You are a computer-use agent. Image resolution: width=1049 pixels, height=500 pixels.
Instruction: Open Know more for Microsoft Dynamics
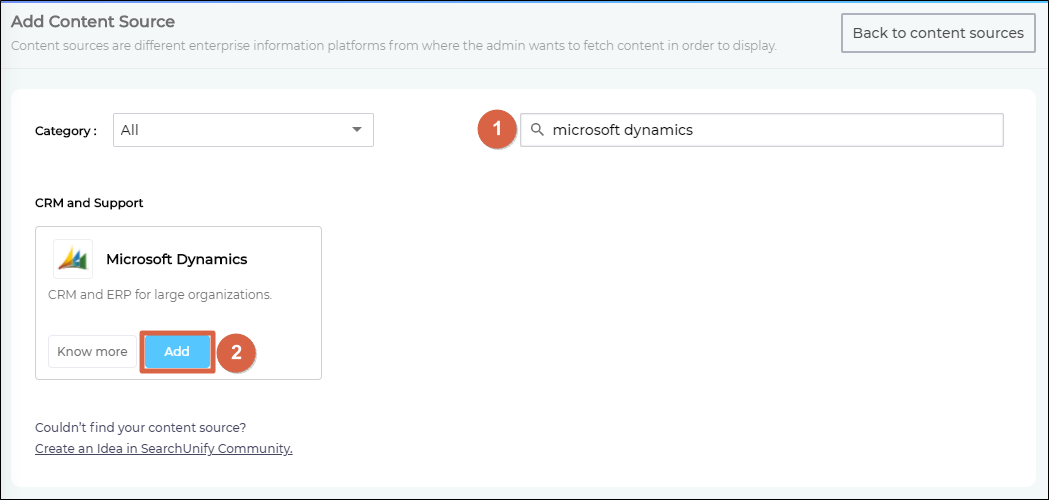point(92,352)
